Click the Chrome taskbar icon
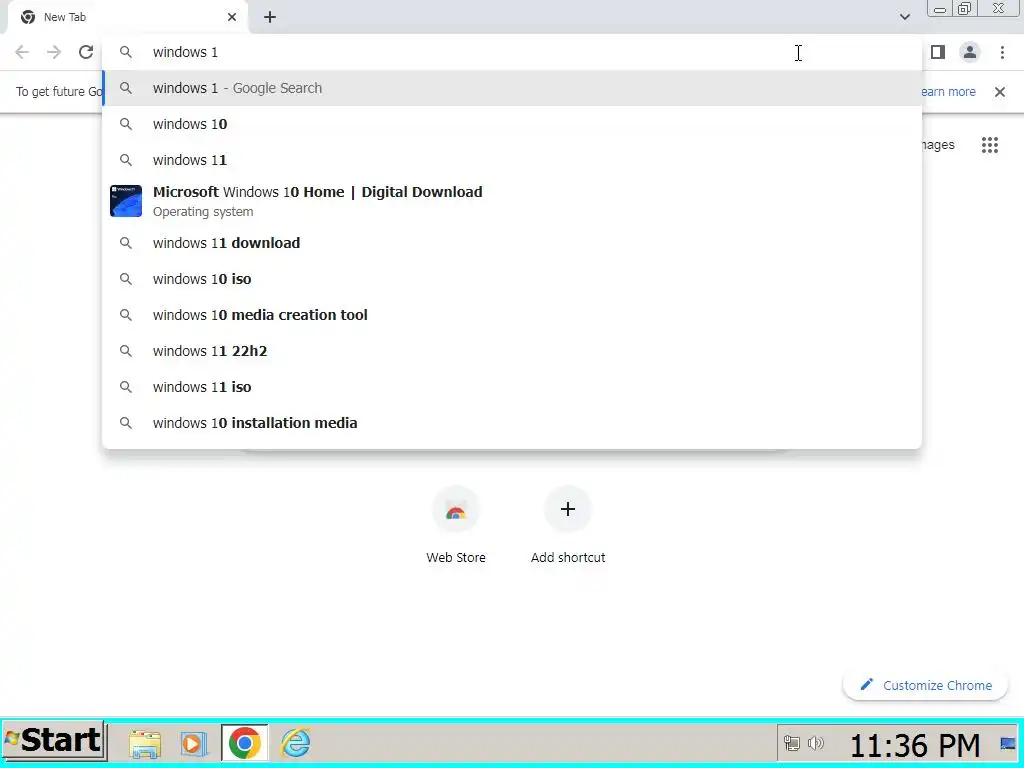The width and height of the screenshot is (1024, 768). click(245, 743)
